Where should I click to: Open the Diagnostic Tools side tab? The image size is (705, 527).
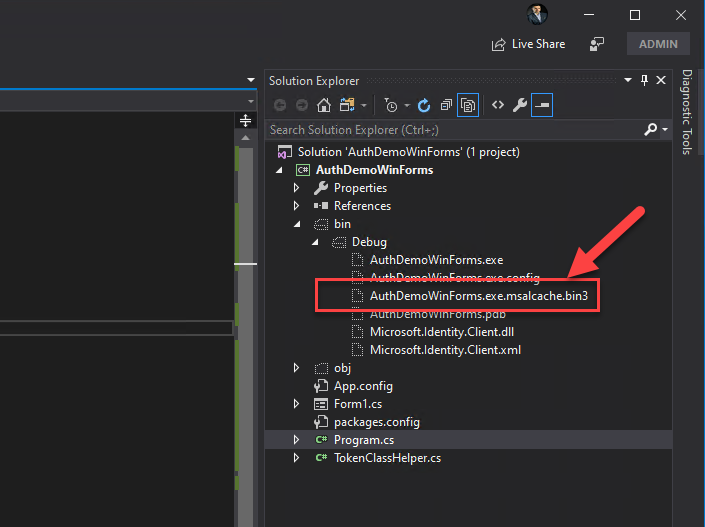click(686, 112)
